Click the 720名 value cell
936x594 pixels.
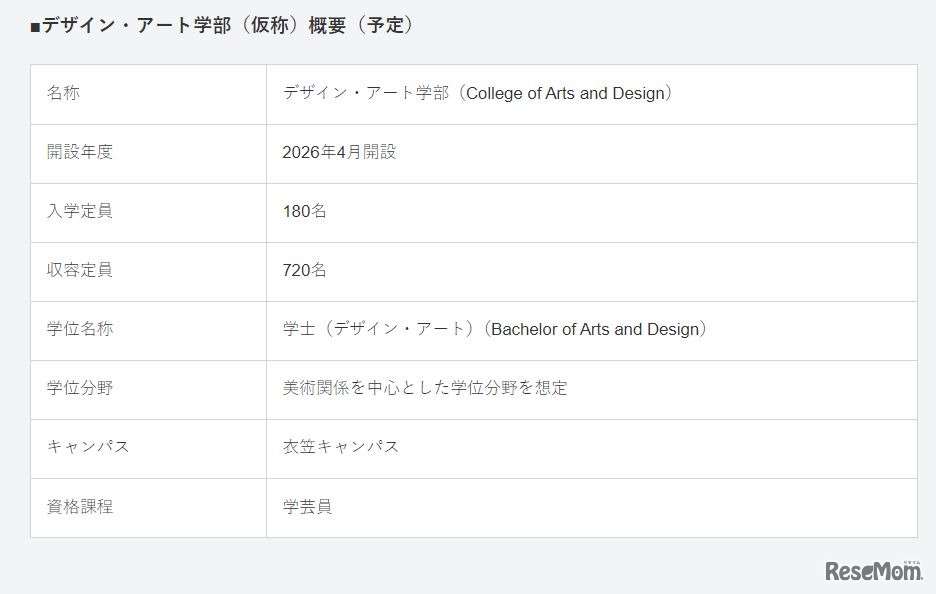tap(304, 271)
